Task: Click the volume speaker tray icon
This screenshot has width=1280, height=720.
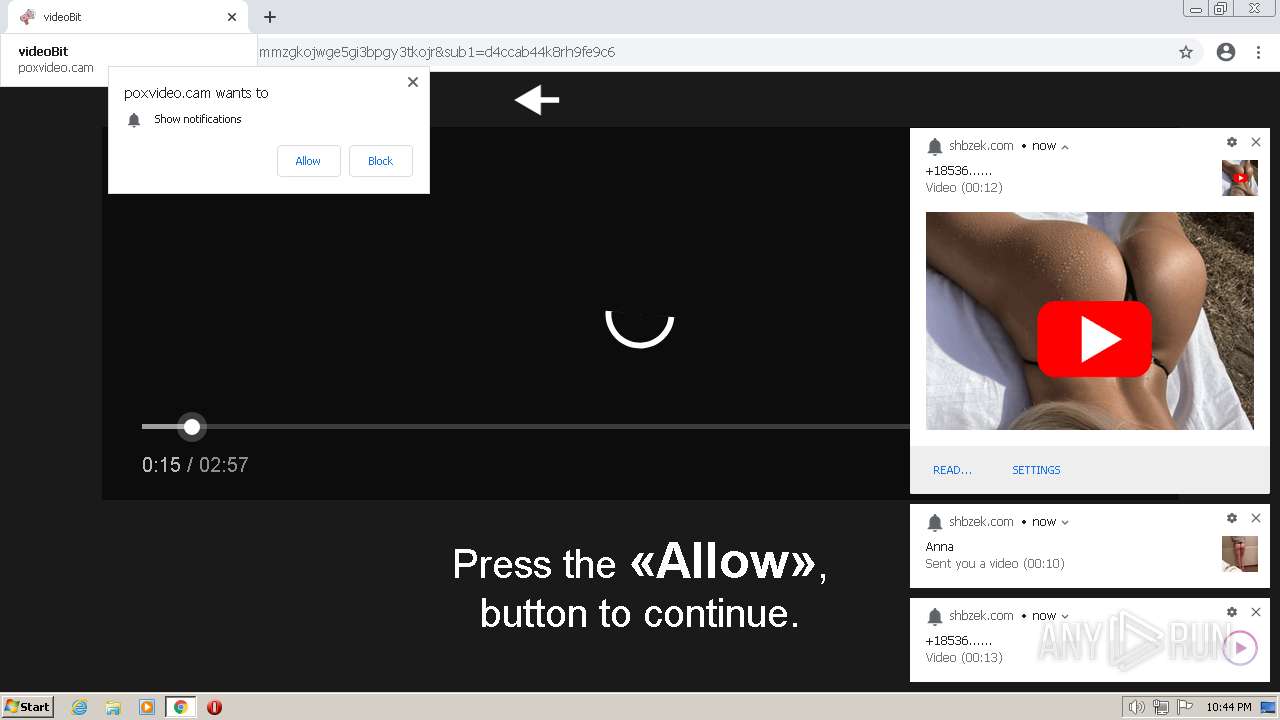Action: coord(1137,707)
